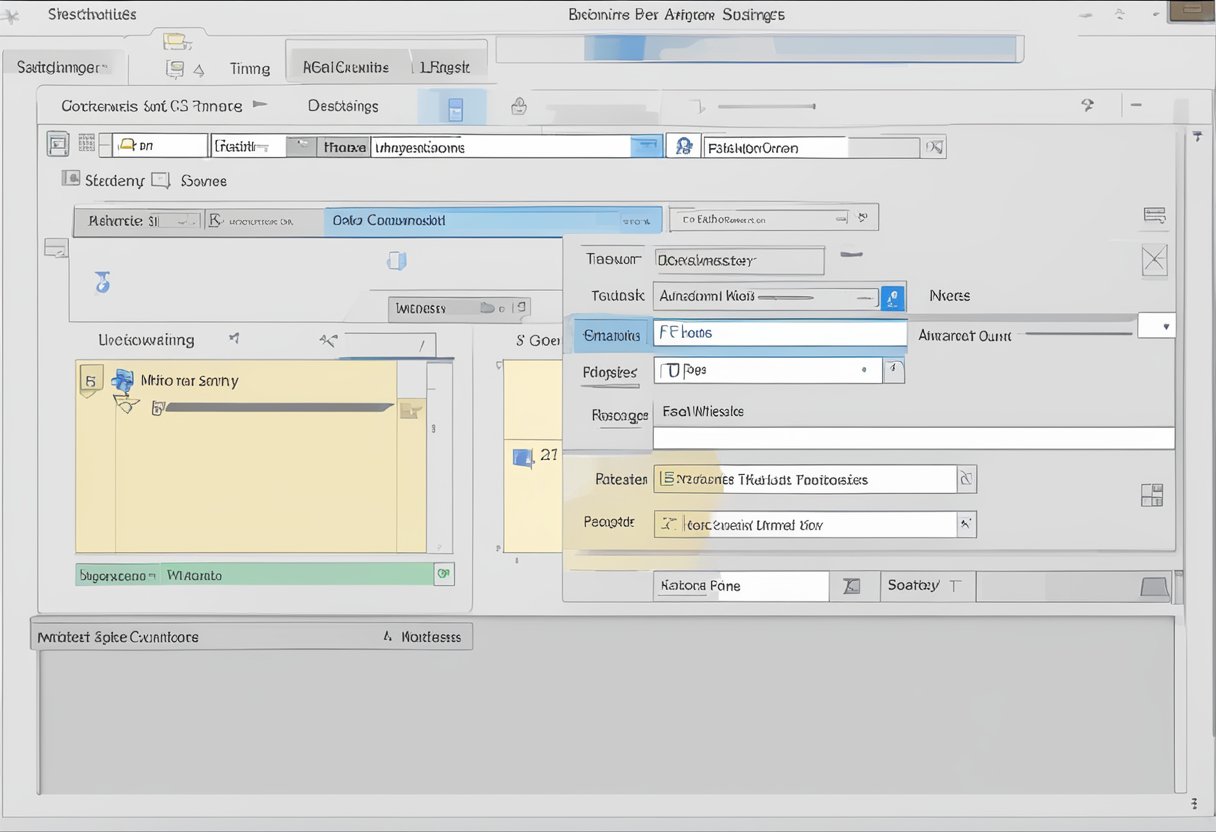1216x832 pixels.
Task: Switch to the Timing tab
Action: point(249,68)
